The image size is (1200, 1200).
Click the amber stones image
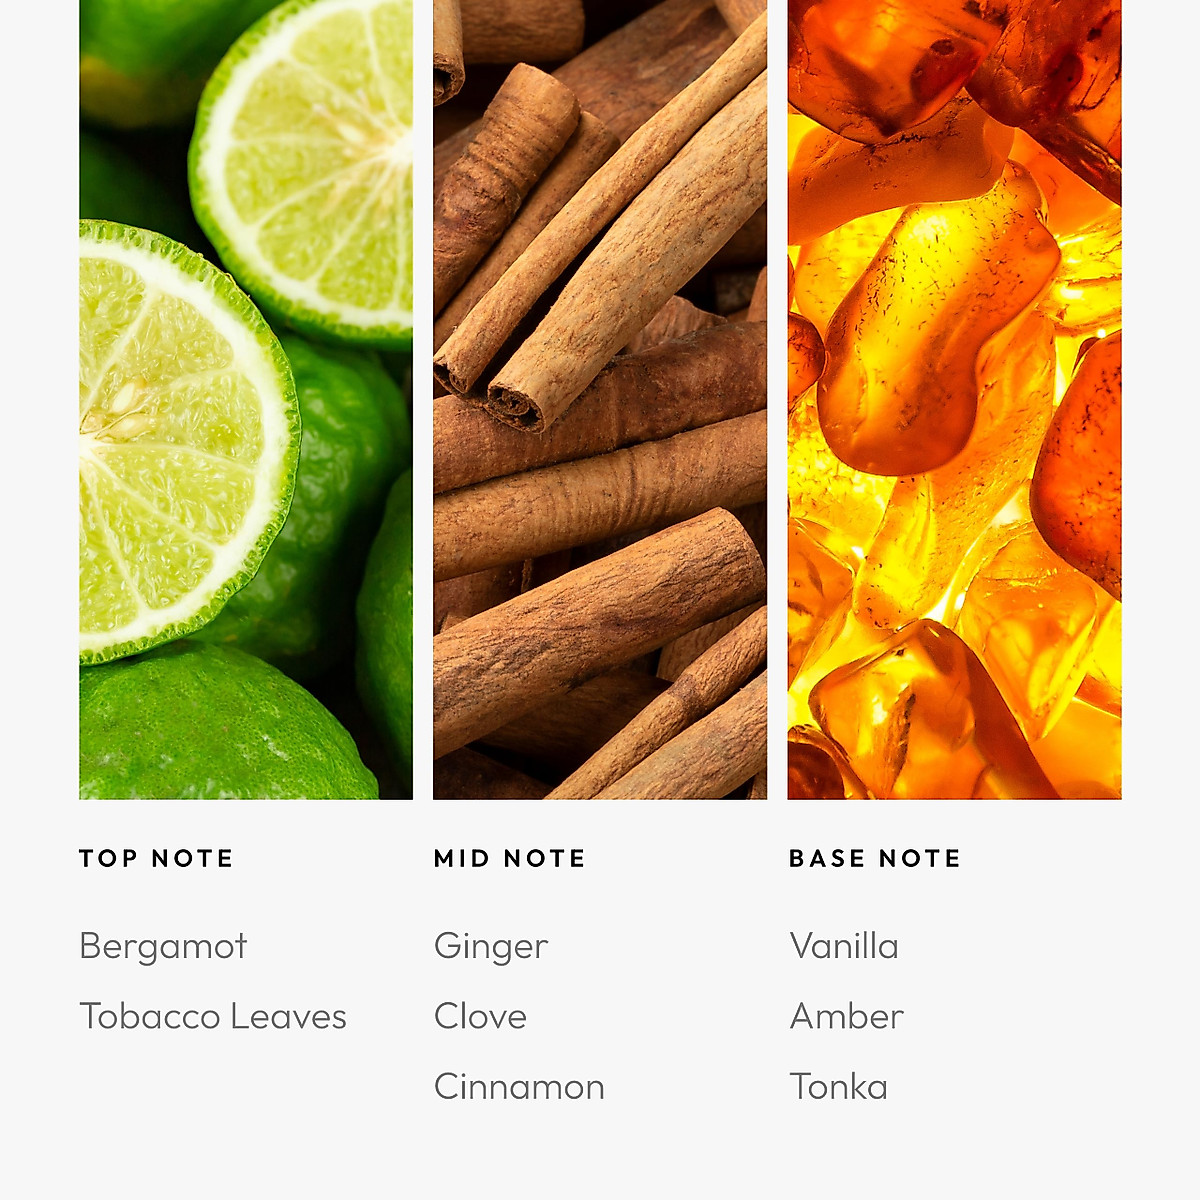pyautogui.click(x=954, y=399)
